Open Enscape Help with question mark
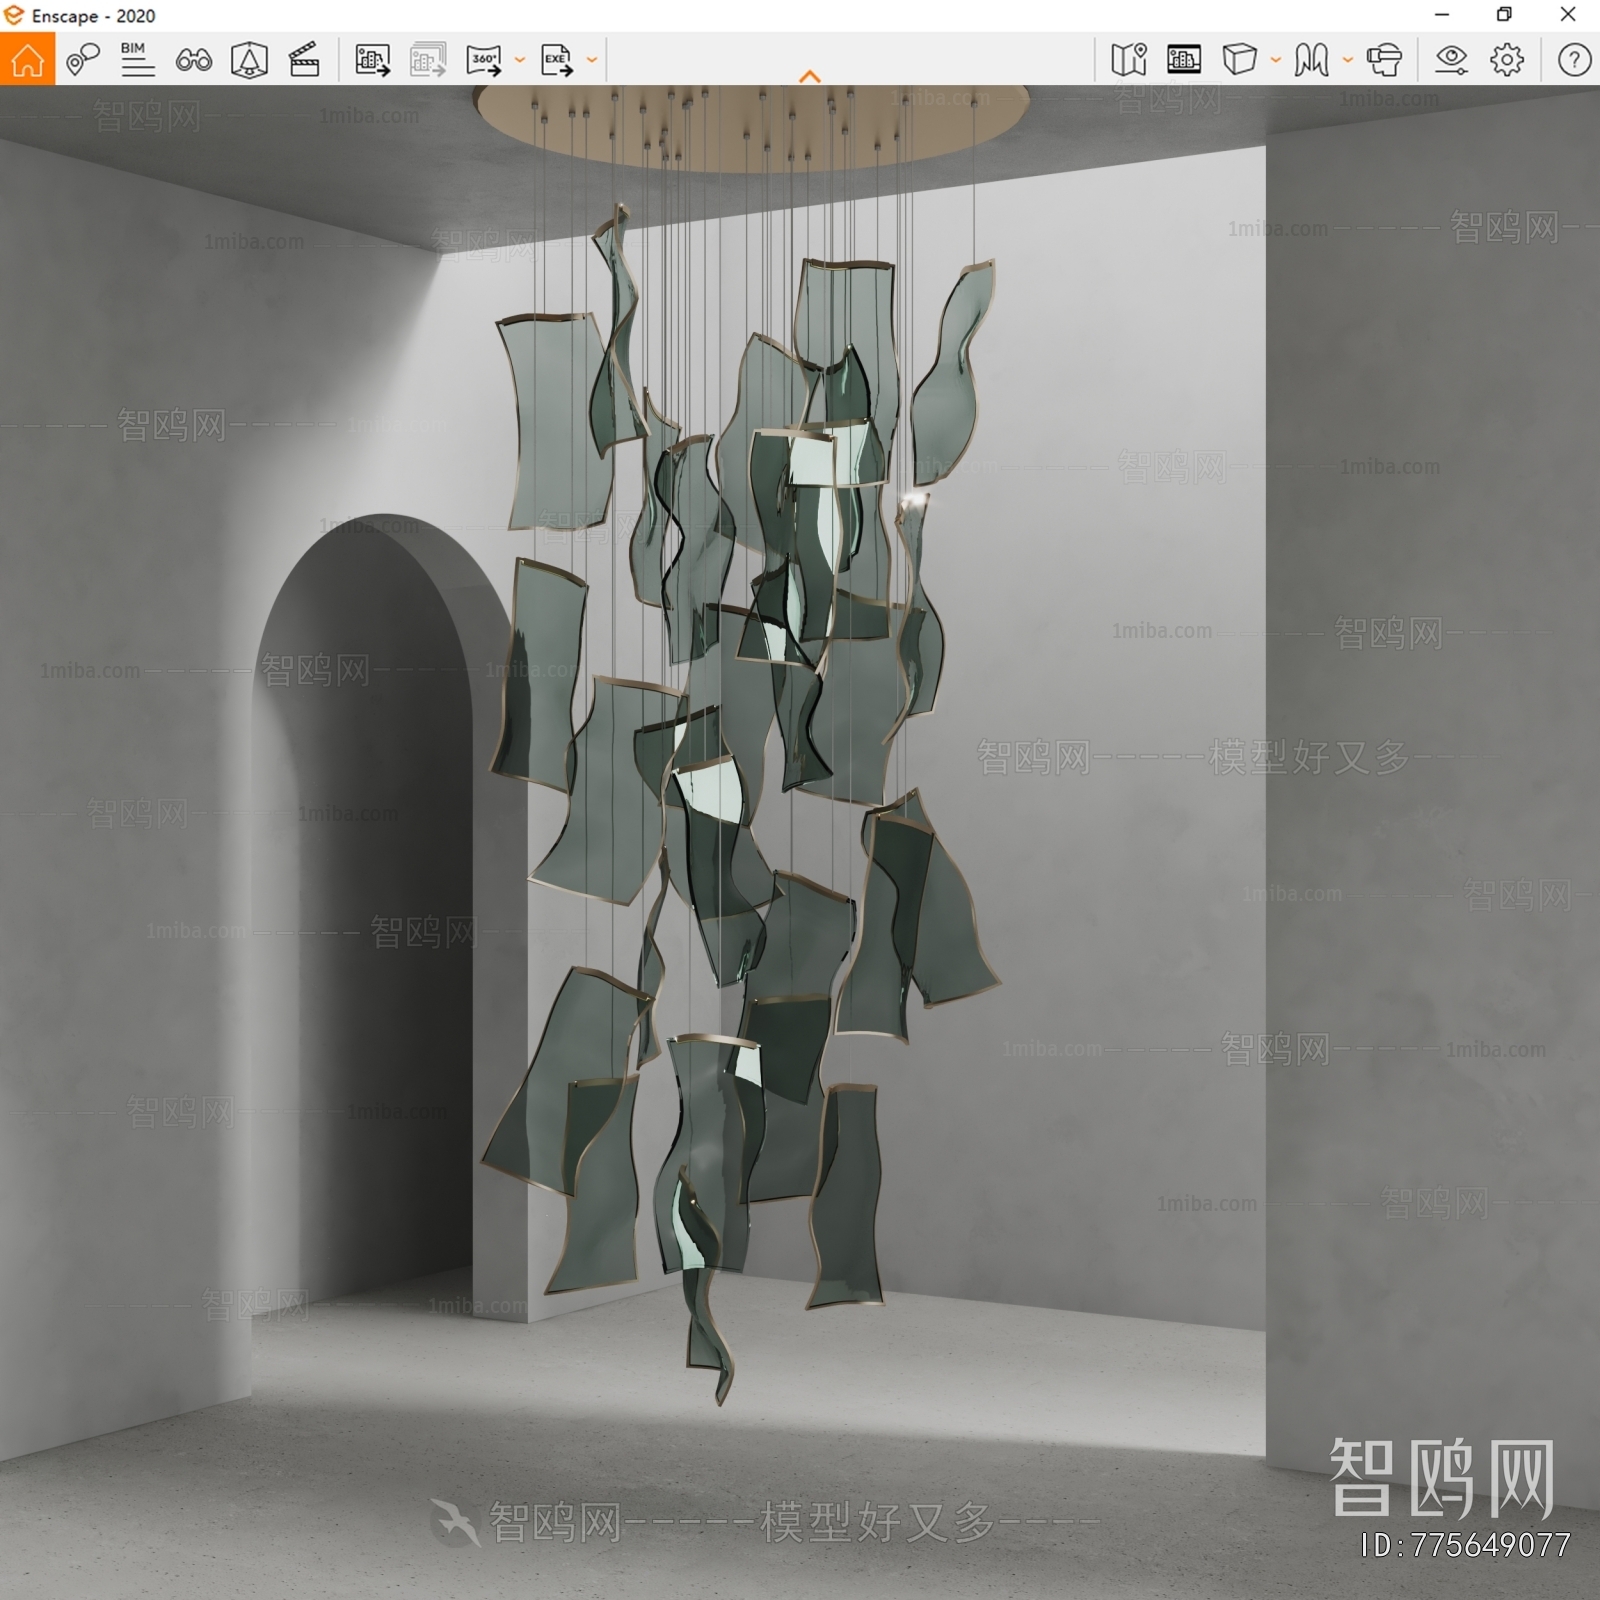Image resolution: width=1600 pixels, height=1600 pixels. tap(1574, 60)
